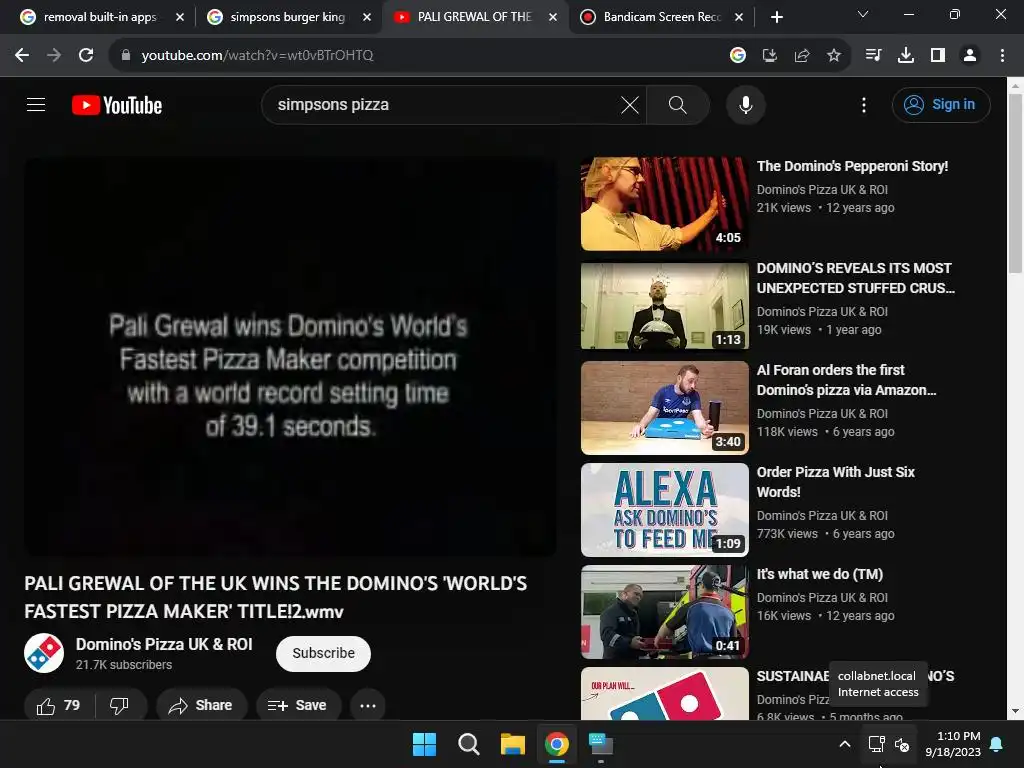Open the 0:41 fire engine video thumbnail
The width and height of the screenshot is (1024, 768).
tap(665, 612)
